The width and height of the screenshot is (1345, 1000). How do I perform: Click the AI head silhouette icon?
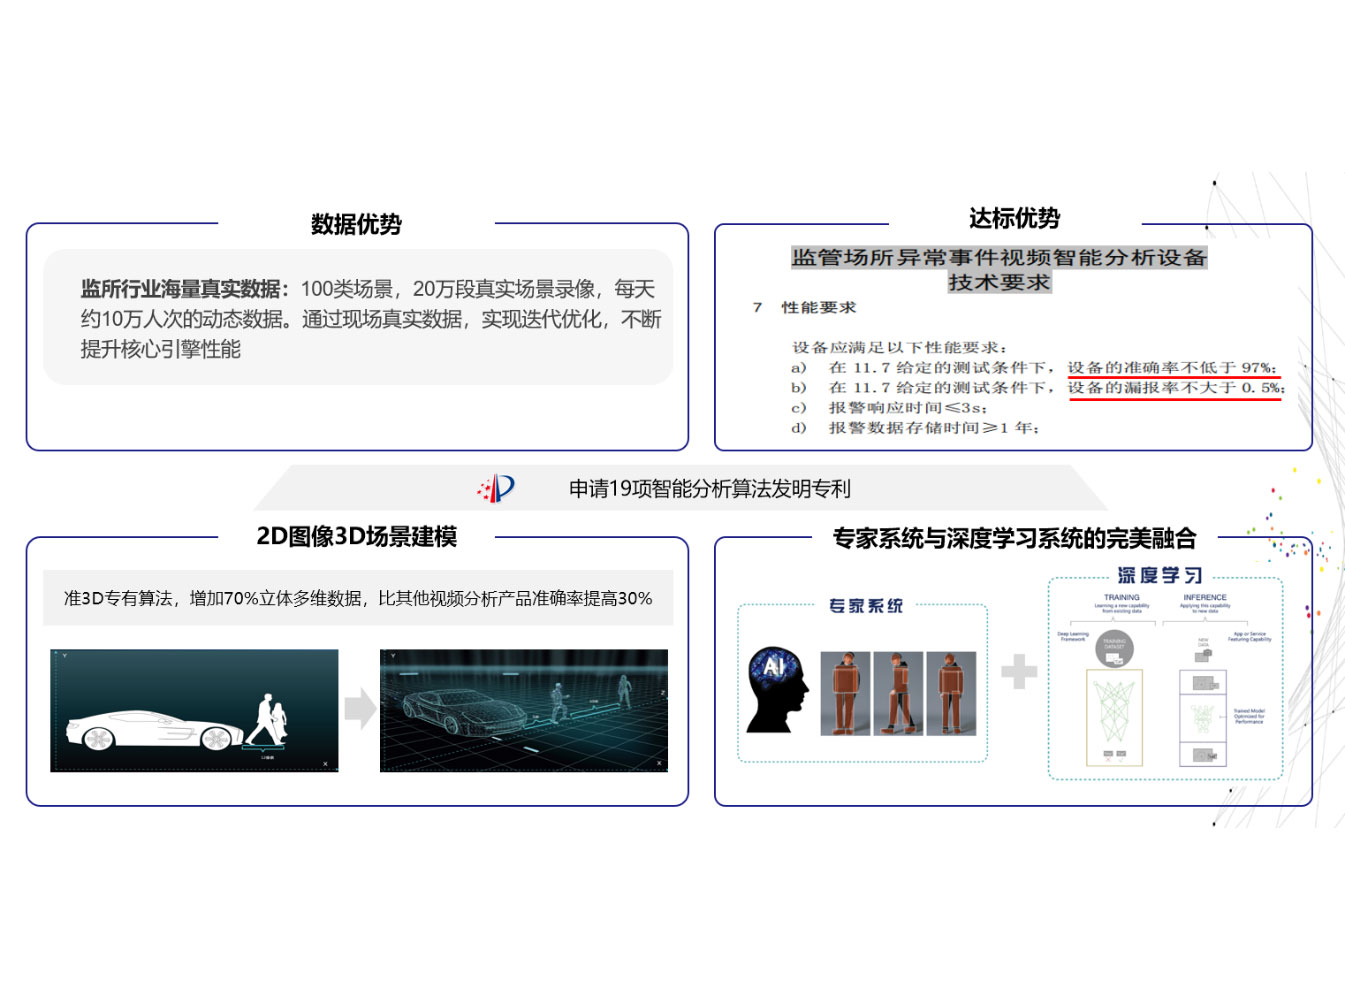tap(778, 690)
